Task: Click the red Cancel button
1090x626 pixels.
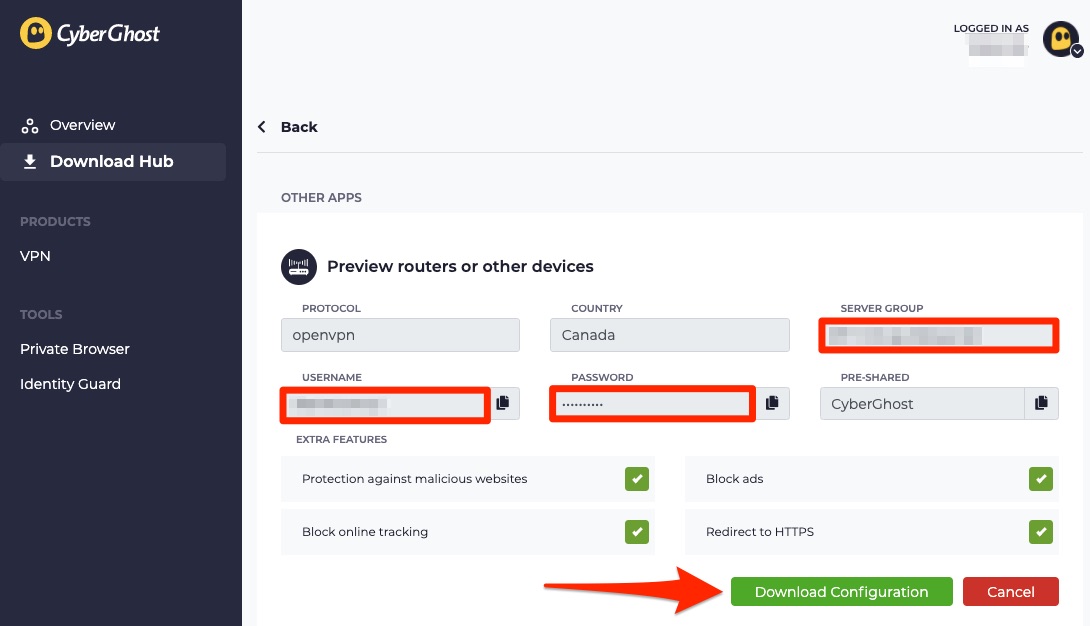Action: [x=1011, y=591]
